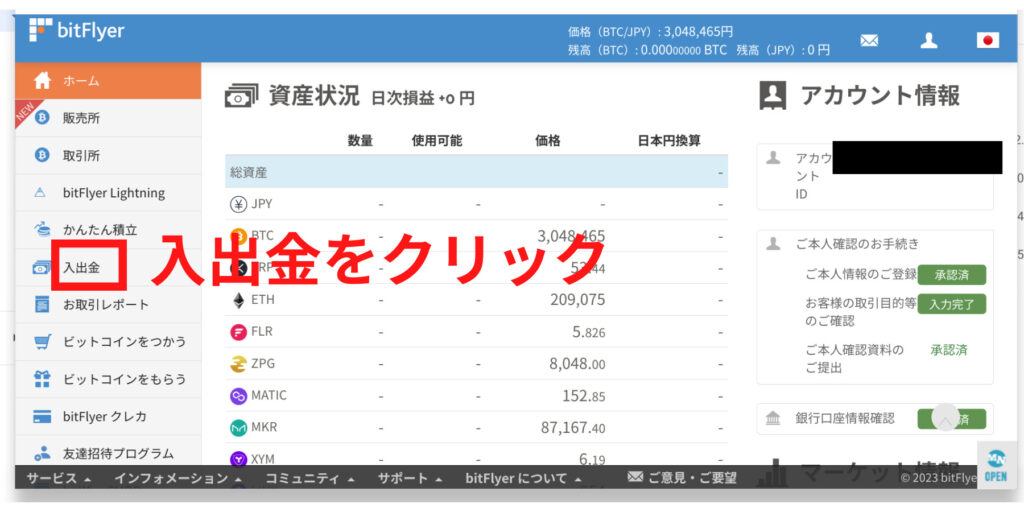
Task: Click the 資産状況 heading
Action: click(314, 96)
